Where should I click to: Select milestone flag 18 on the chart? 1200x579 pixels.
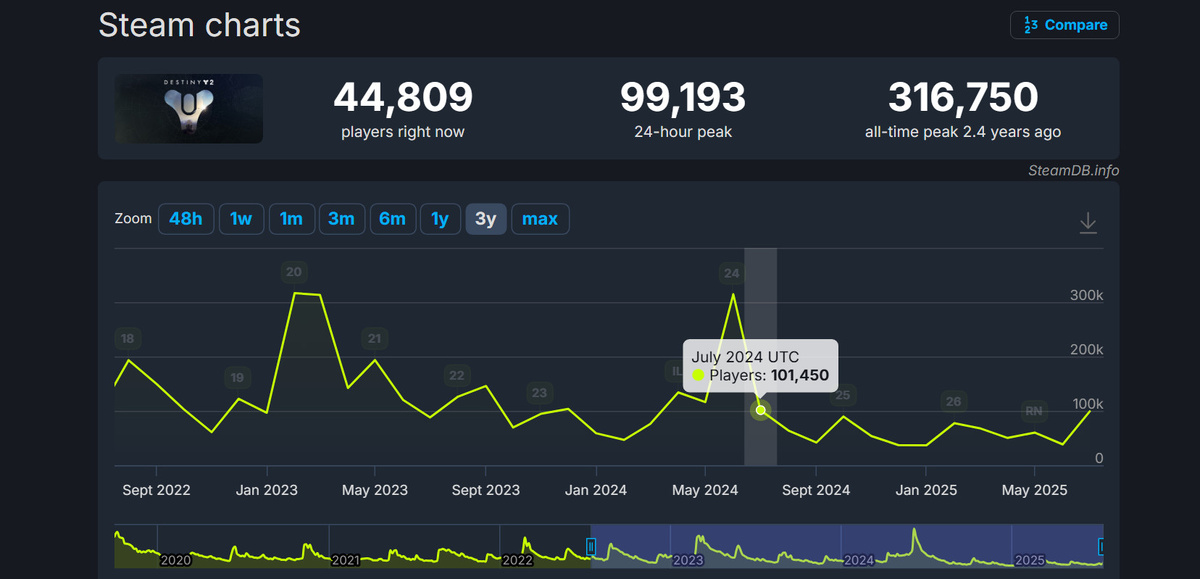click(127, 338)
